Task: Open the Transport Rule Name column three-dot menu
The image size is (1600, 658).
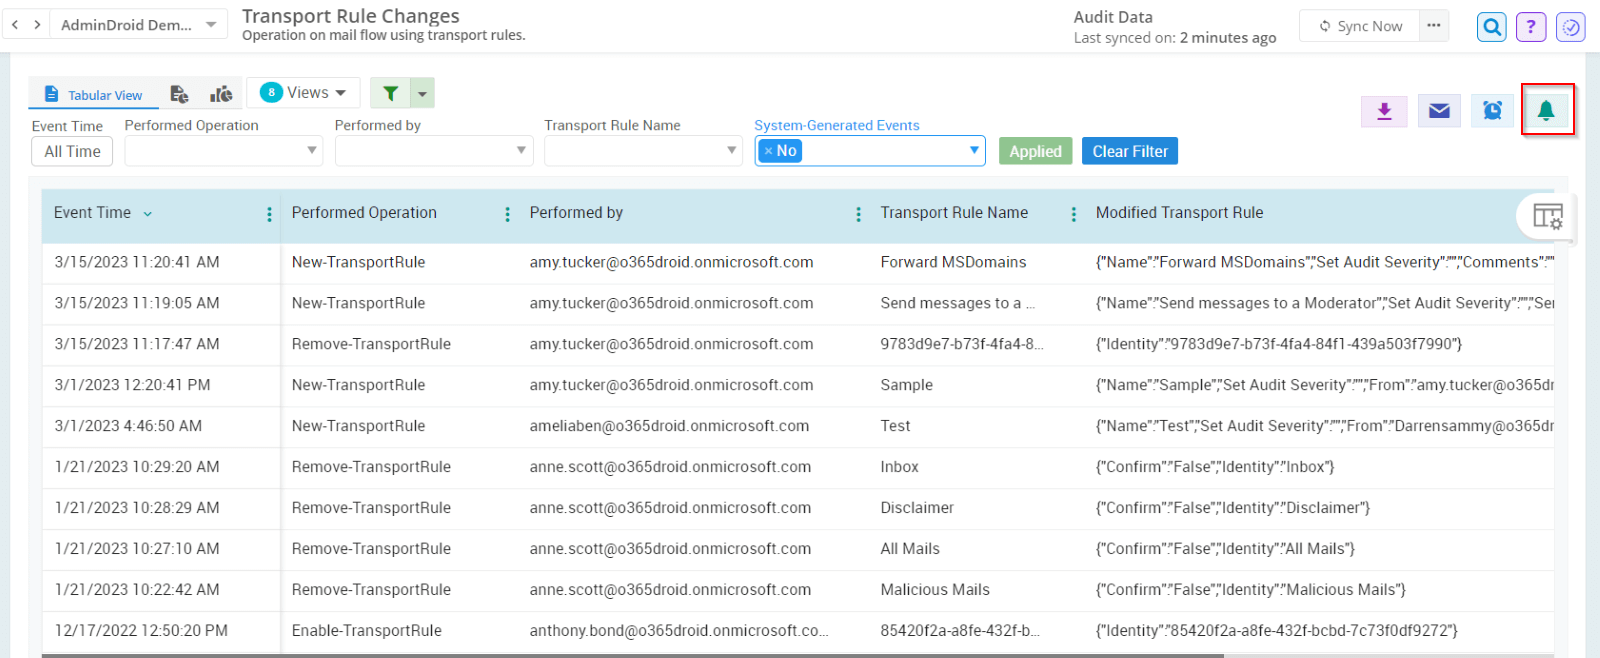Action: point(1073,214)
